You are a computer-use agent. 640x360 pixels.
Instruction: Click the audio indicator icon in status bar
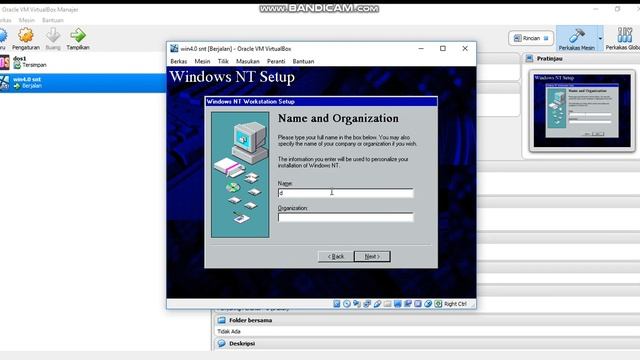coord(357,304)
